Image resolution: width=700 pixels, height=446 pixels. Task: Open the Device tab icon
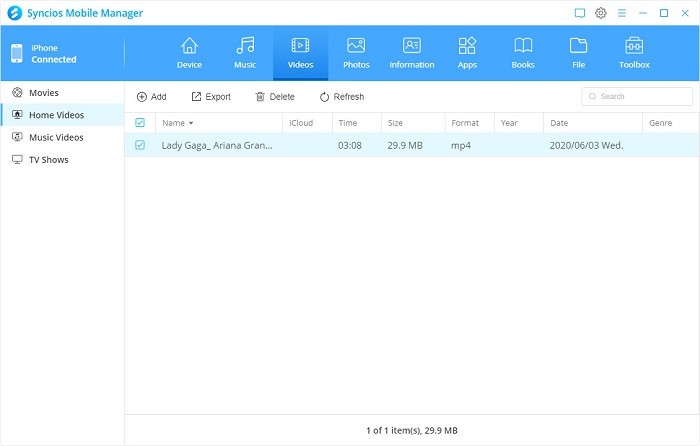pyautogui.click(x=189, y=53)
